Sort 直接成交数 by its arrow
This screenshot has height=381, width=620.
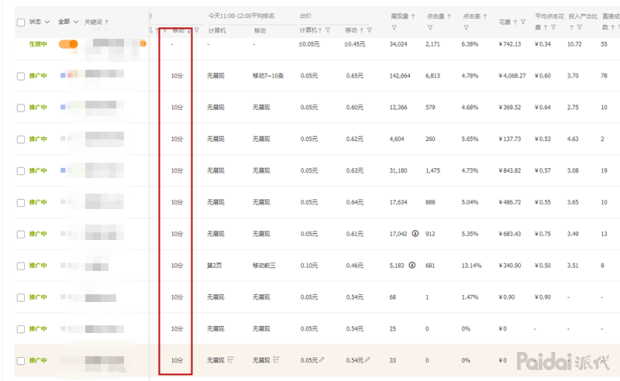point(612,27)
